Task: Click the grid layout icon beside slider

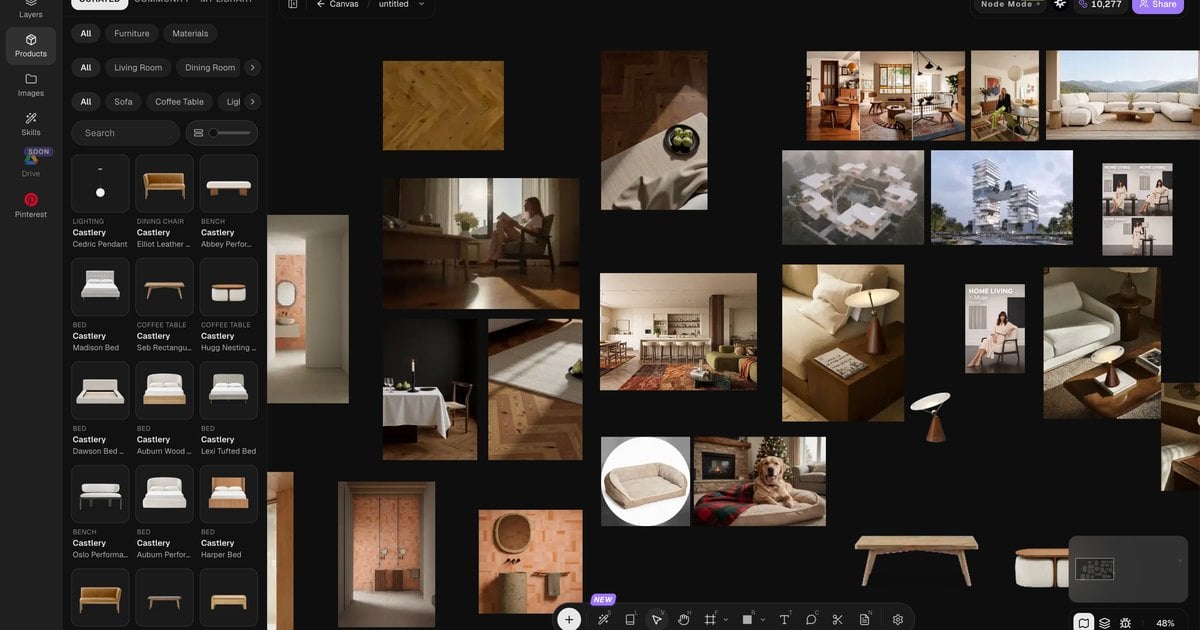Action: [198, 133]
